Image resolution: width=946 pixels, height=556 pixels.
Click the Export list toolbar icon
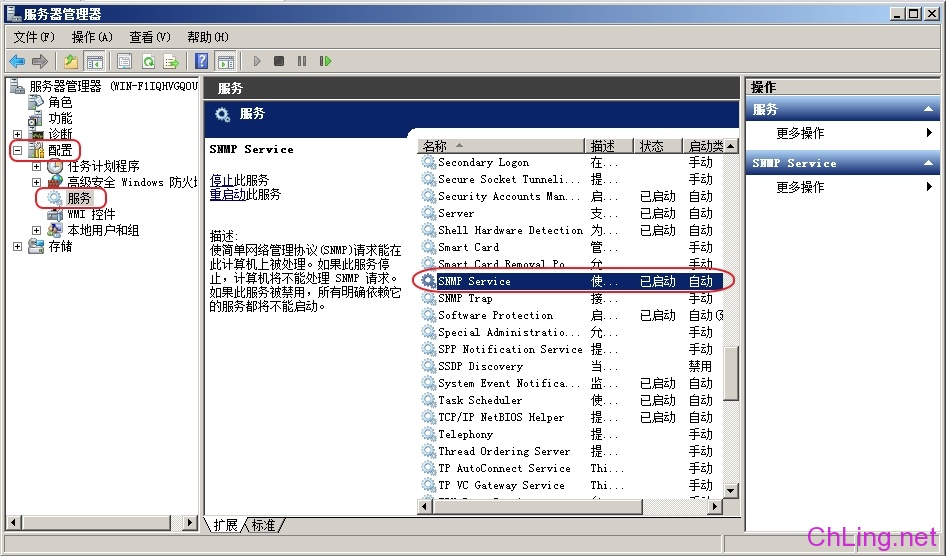[x=171, y=61]
